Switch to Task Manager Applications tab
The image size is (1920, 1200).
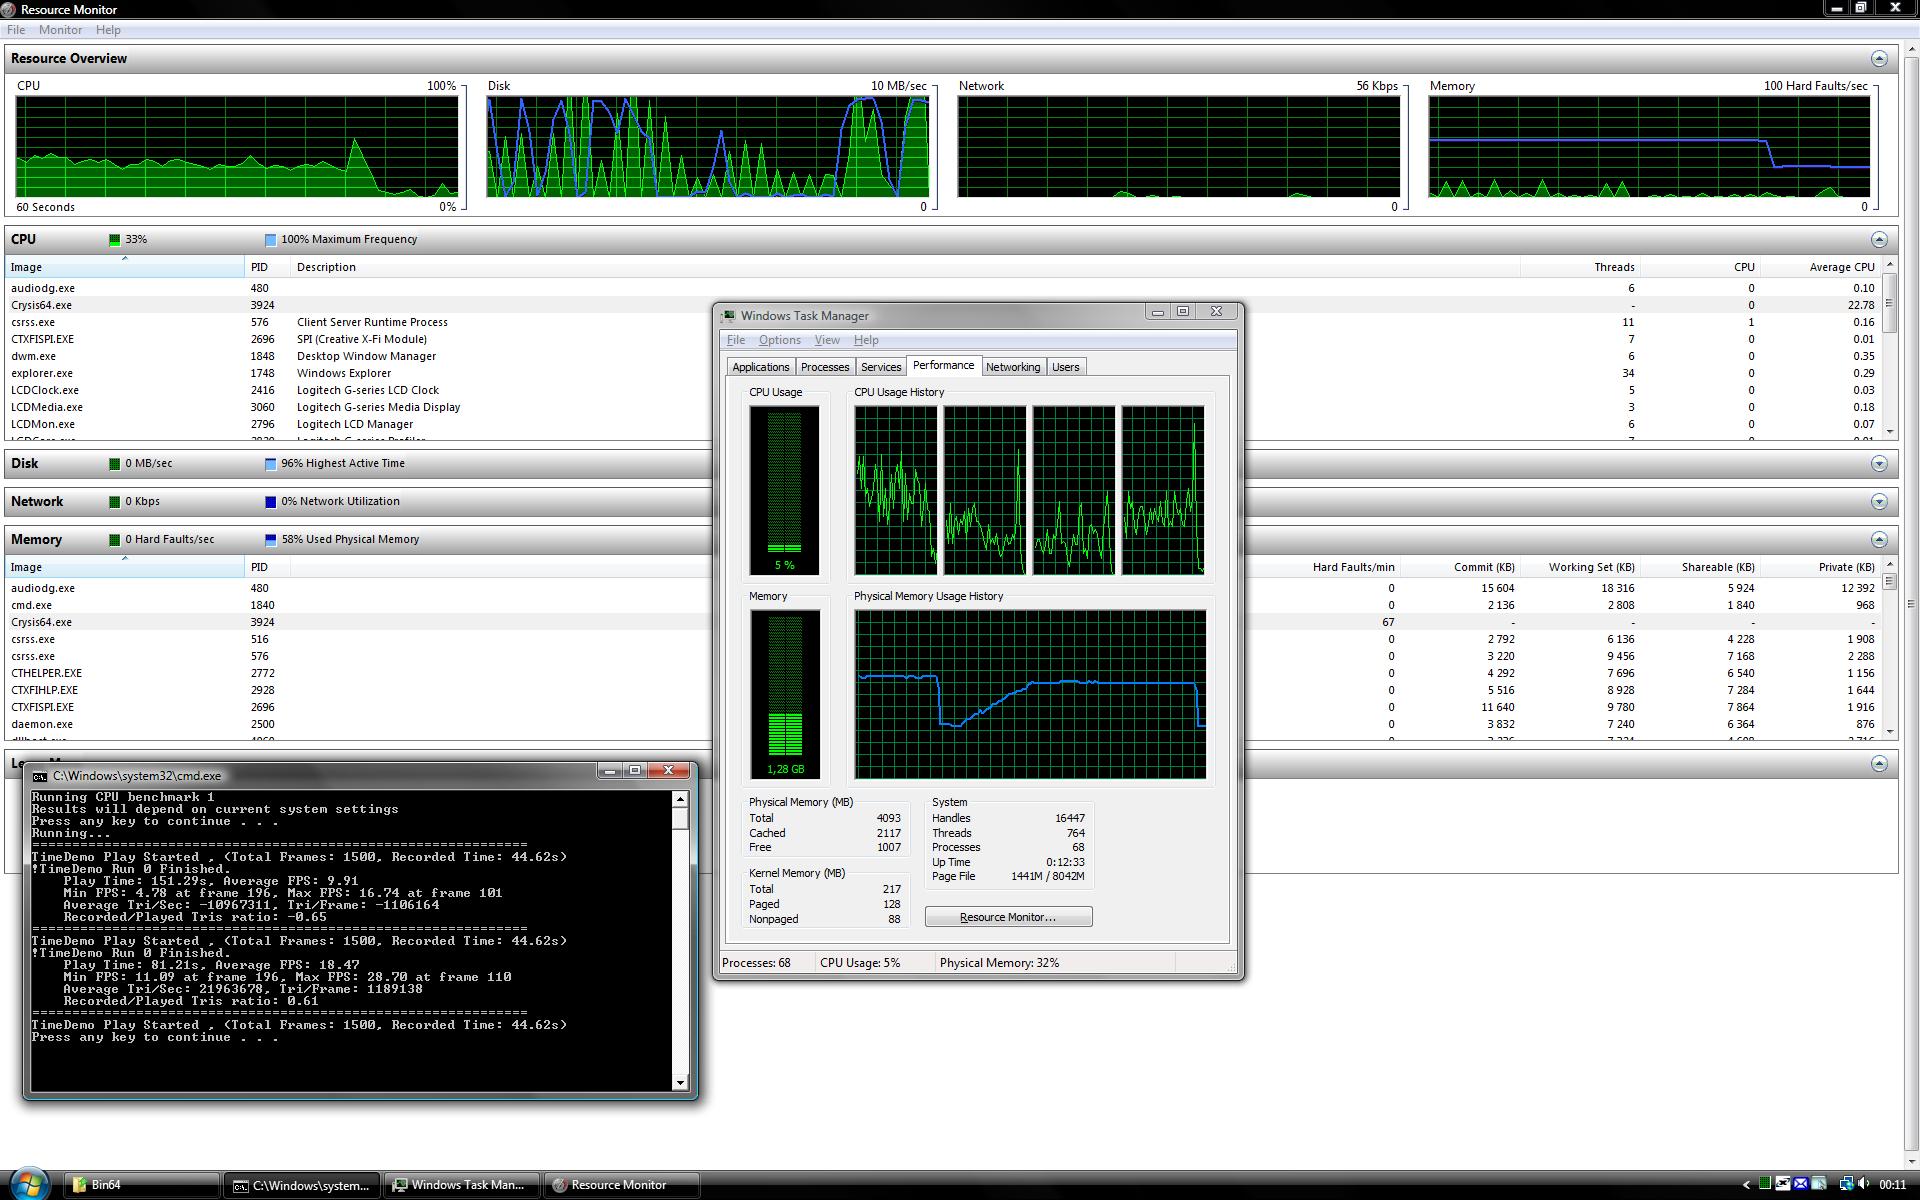point(761,367)
